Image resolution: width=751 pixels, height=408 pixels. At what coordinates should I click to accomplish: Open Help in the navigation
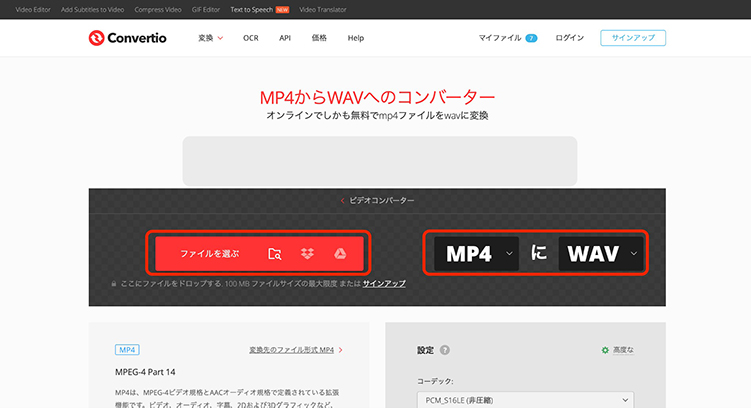tap(356, 38)
